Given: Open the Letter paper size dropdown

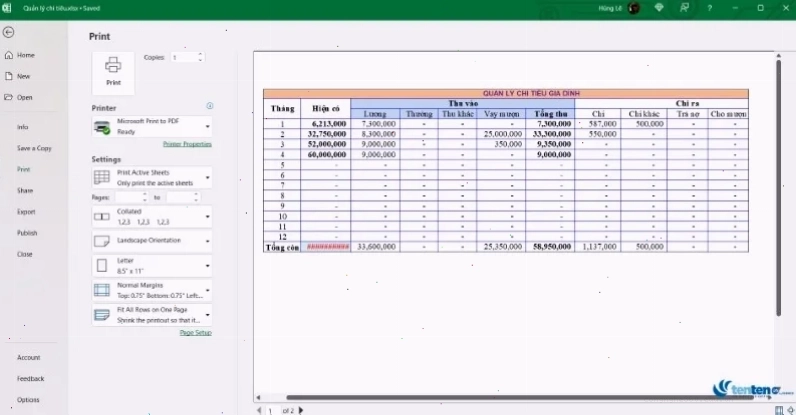Looking at the screenshot, I should (x=152, y=266).
